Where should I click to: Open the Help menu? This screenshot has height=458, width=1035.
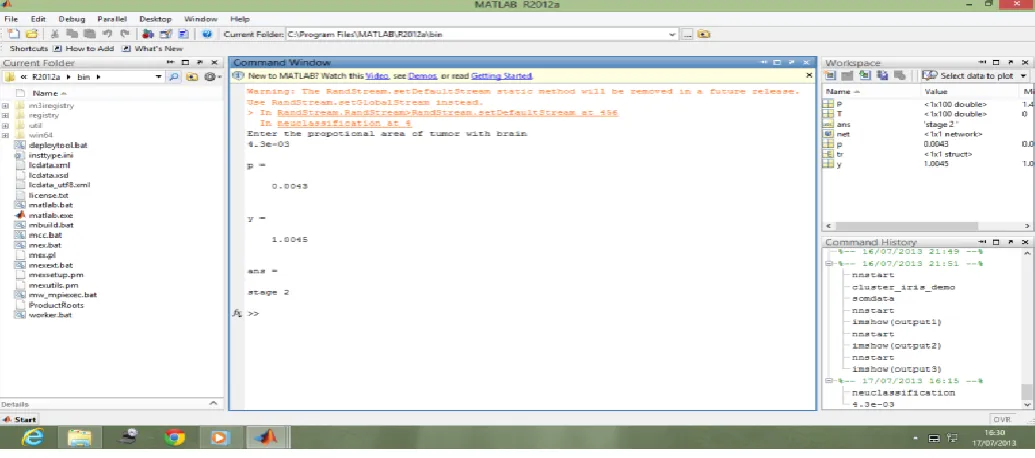(x=240, y=19)
